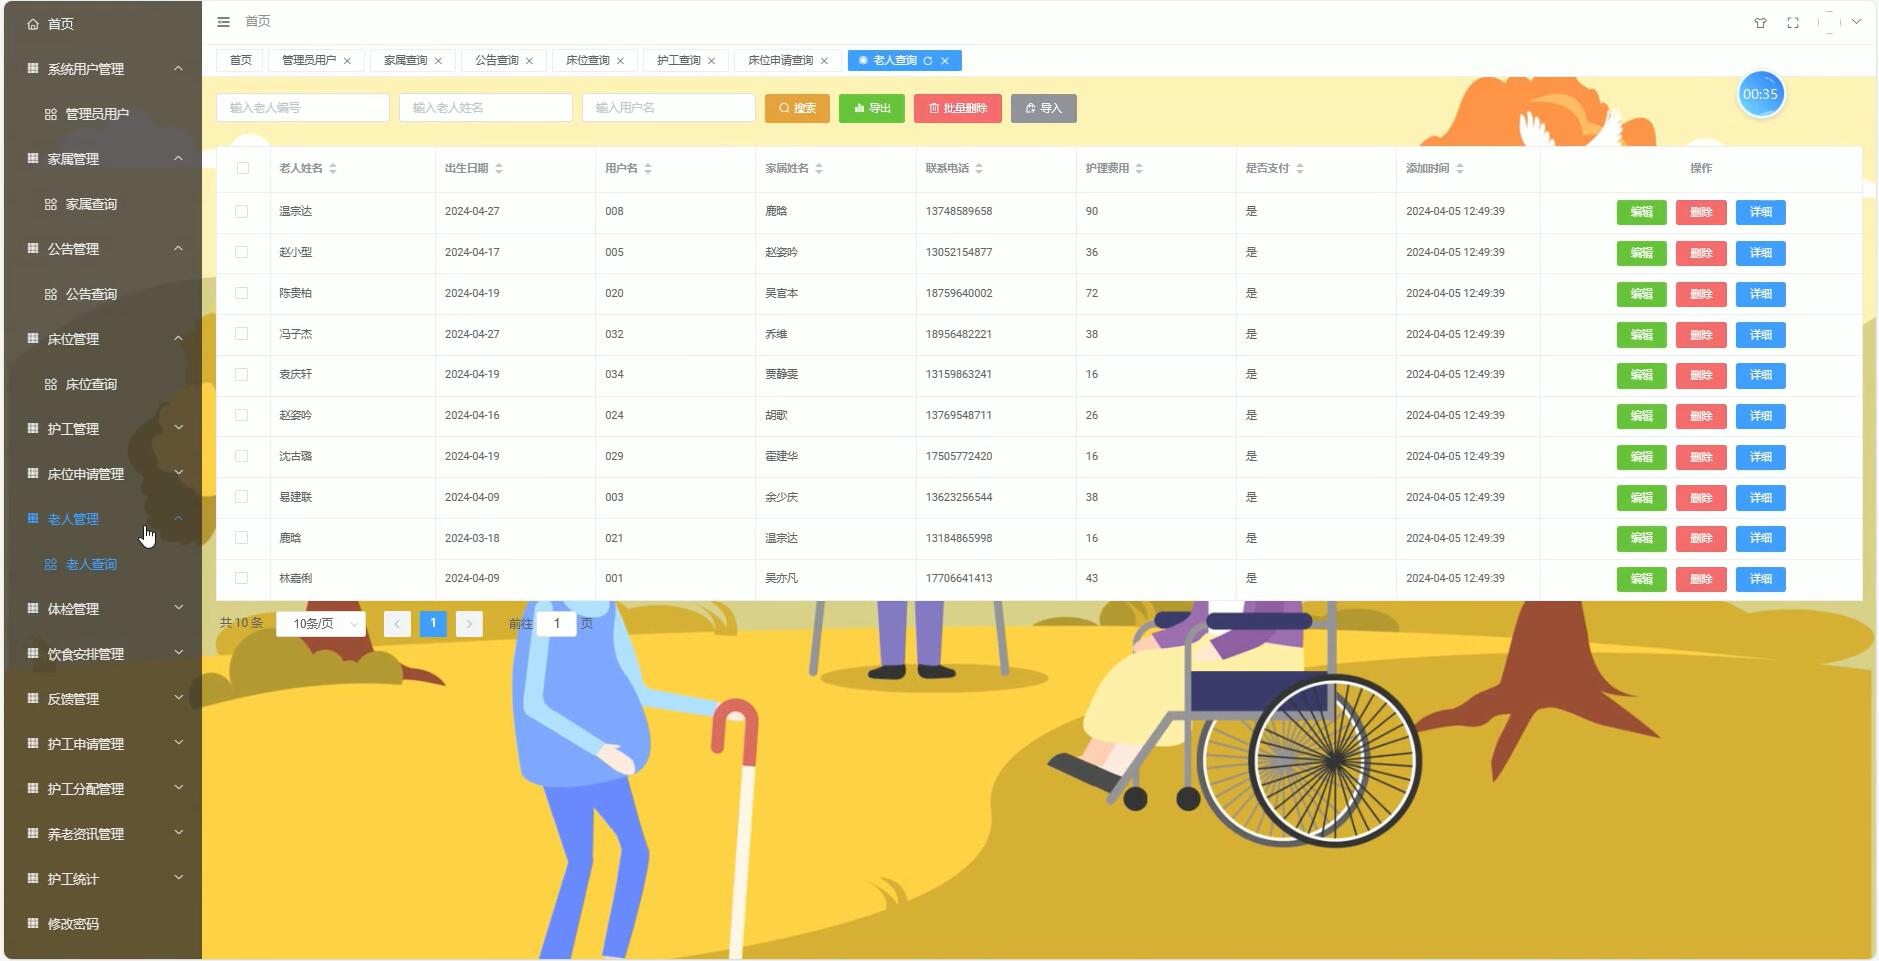This screenshot has width=1879, height=961.
Task: Refresh the 老人查询 tab icon
Action: pos(928,61)
